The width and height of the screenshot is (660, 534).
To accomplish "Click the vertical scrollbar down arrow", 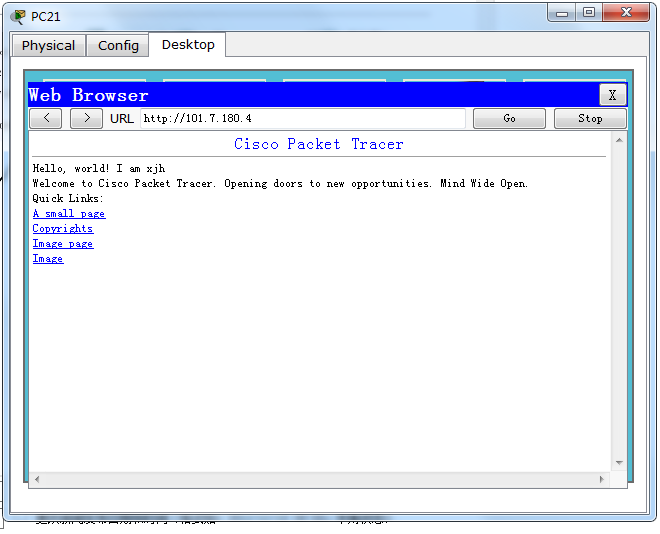I will click(x=619, y=462).
